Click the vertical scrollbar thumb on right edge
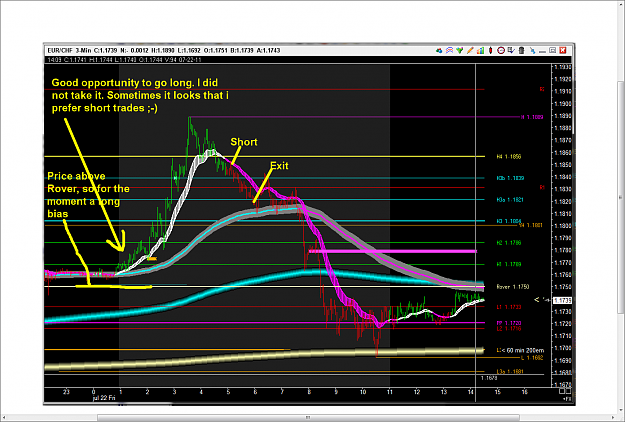This screenshot has width=625, height=422. click(x=621, y=197)
